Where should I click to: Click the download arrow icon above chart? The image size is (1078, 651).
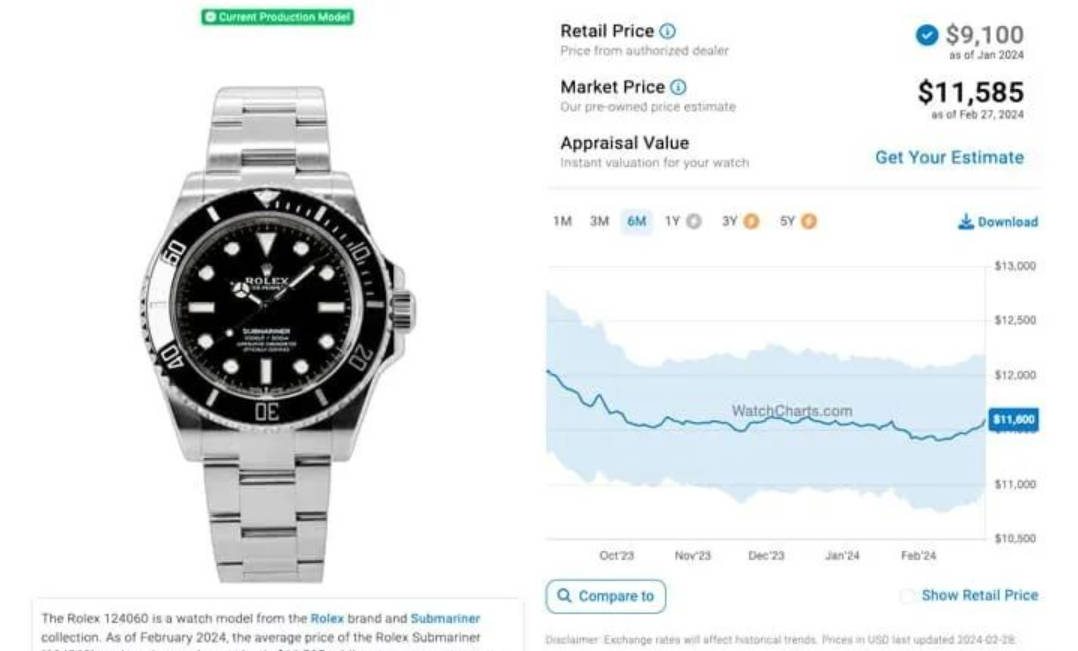tap(966, 221)
